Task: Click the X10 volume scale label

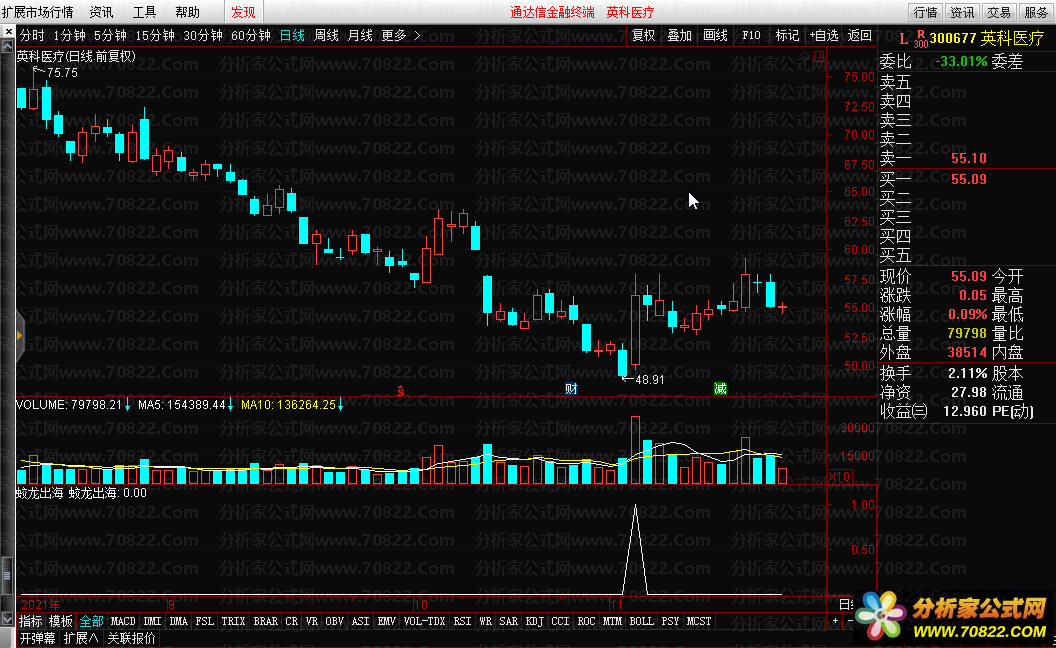Action: (839, 477)
